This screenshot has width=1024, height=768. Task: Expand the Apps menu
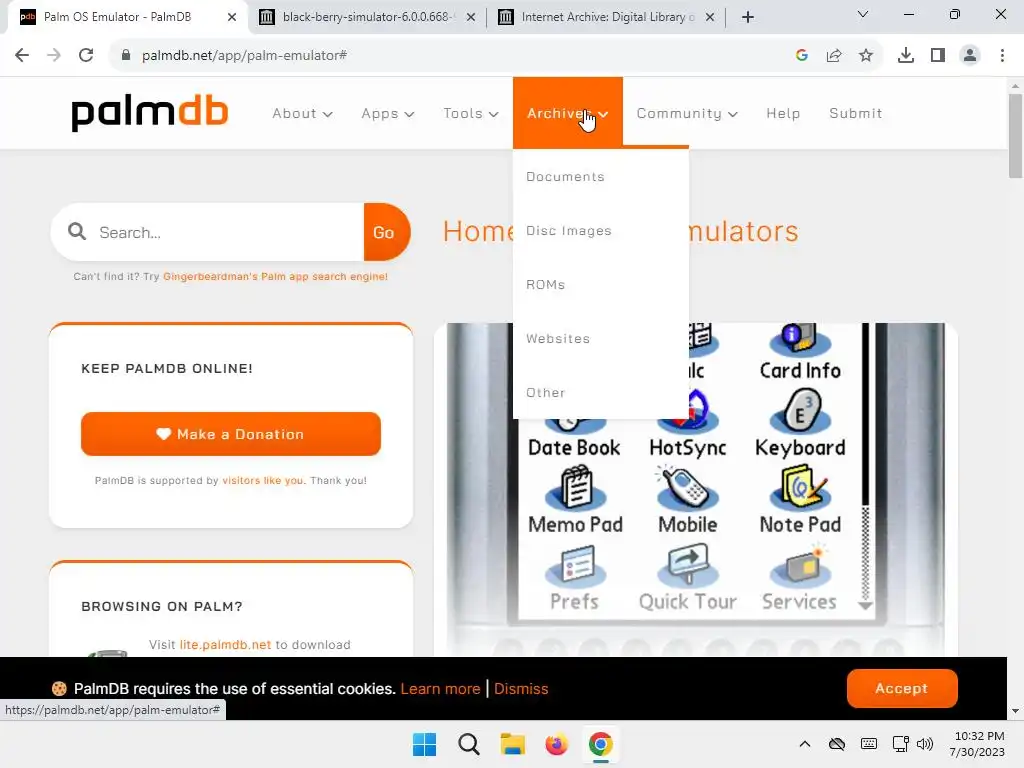pyautogui.click(x=388, y=114)
